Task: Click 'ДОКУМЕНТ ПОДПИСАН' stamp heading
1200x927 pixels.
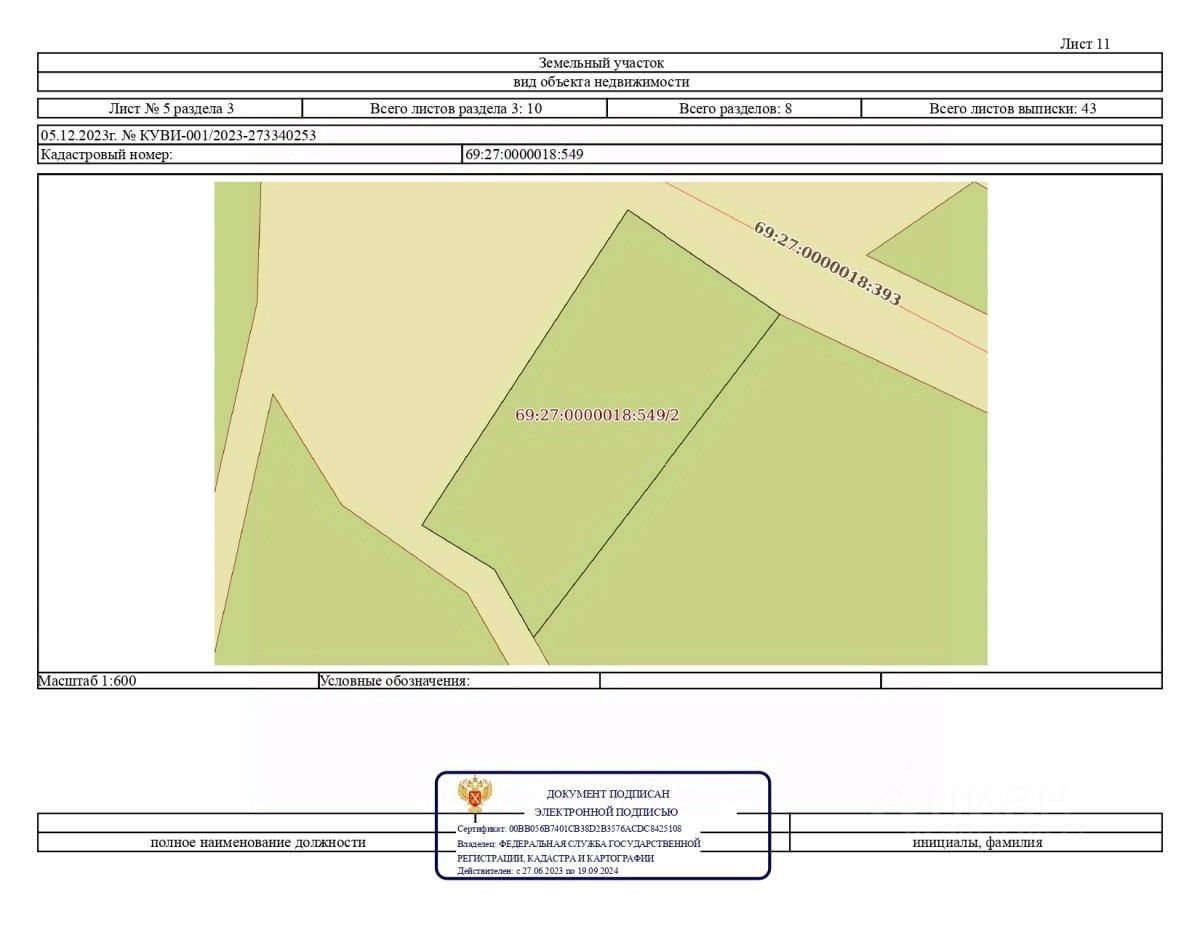Action: click(x=608, y=794)
